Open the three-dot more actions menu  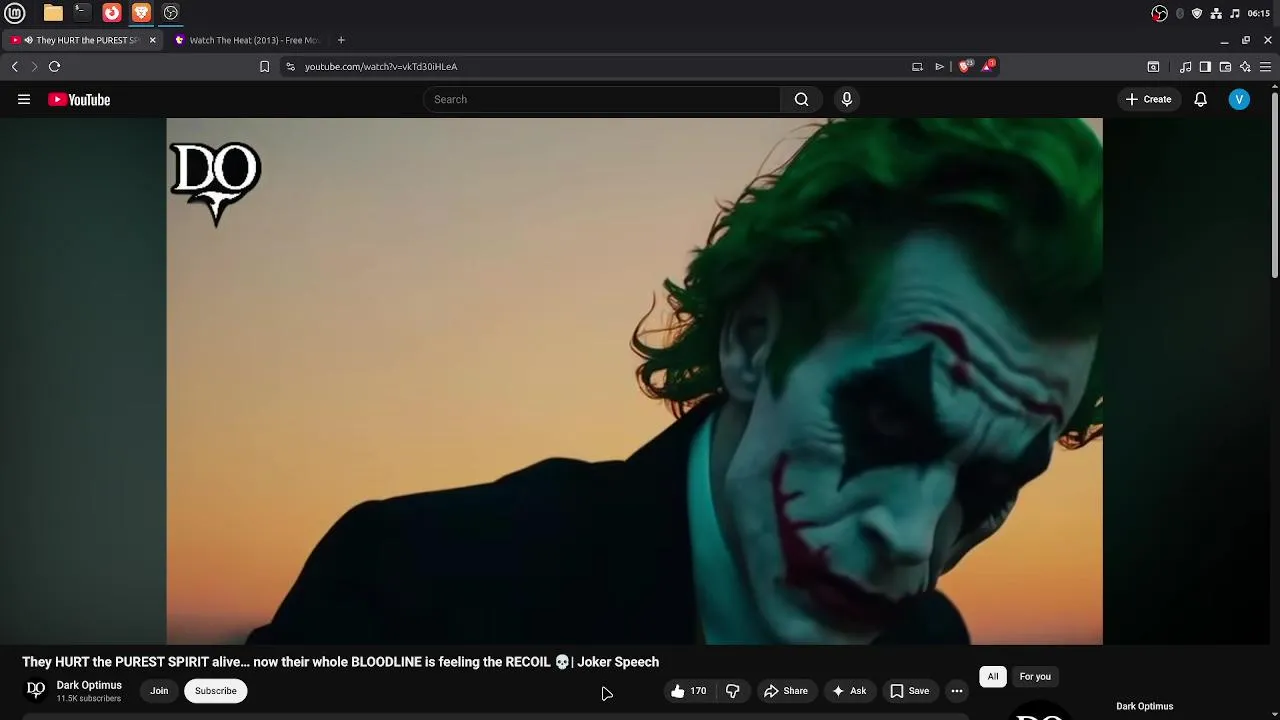tap(957, 691)
